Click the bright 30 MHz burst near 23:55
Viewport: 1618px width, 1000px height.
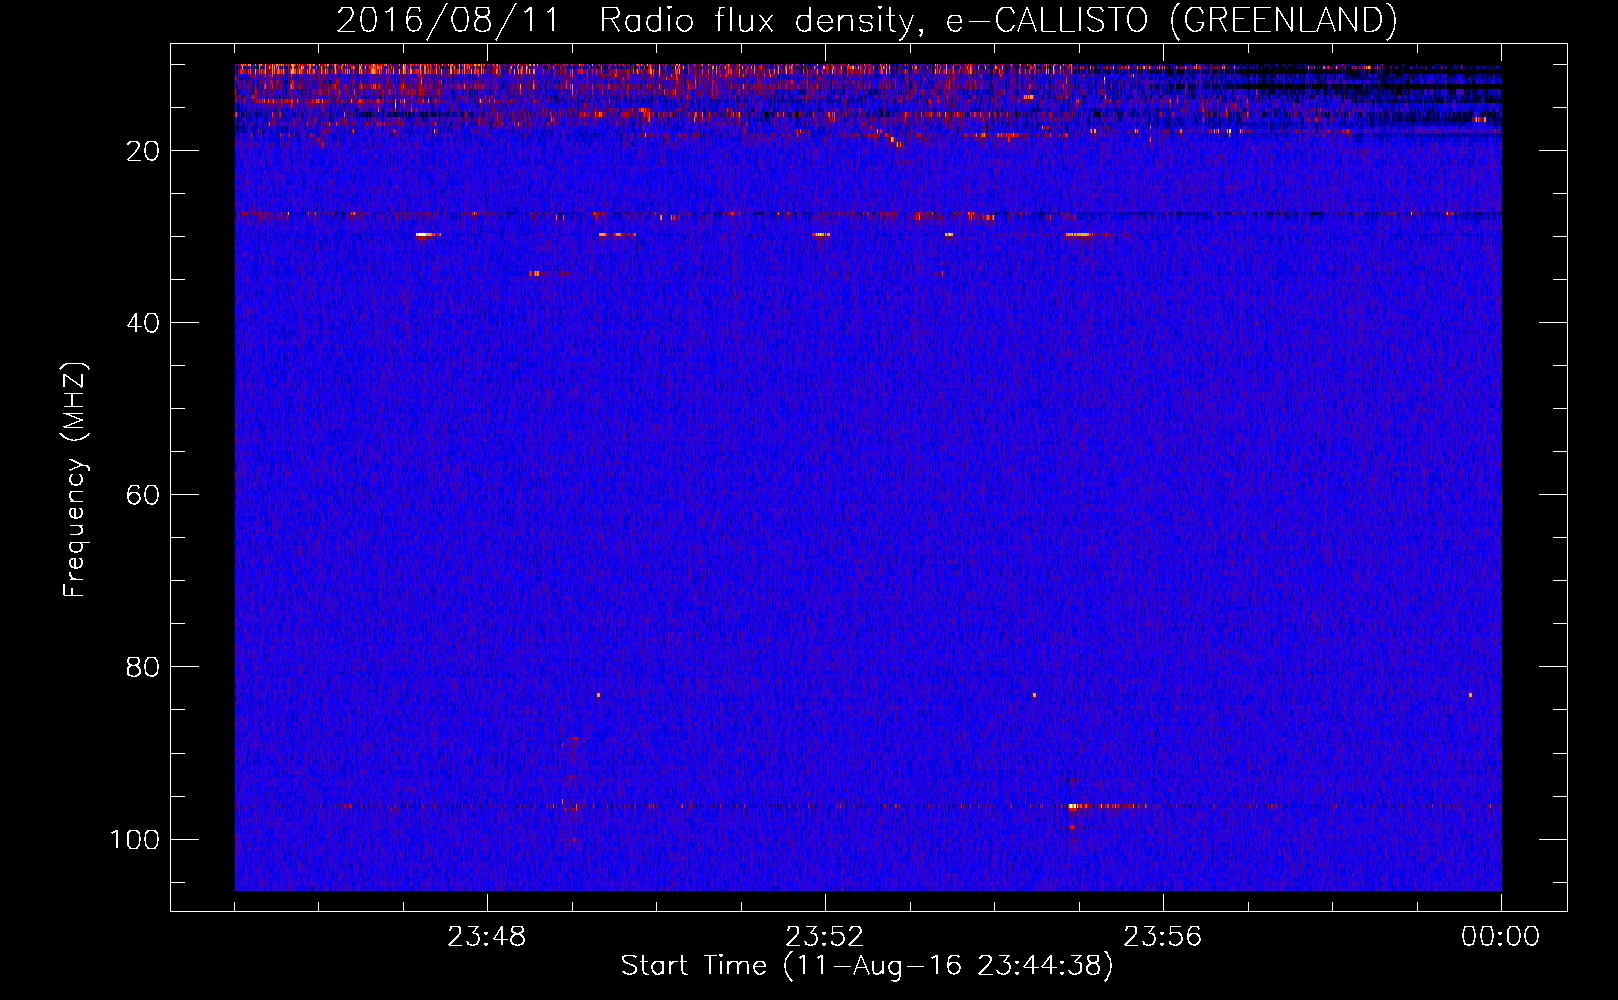[x=1078, y=235]
